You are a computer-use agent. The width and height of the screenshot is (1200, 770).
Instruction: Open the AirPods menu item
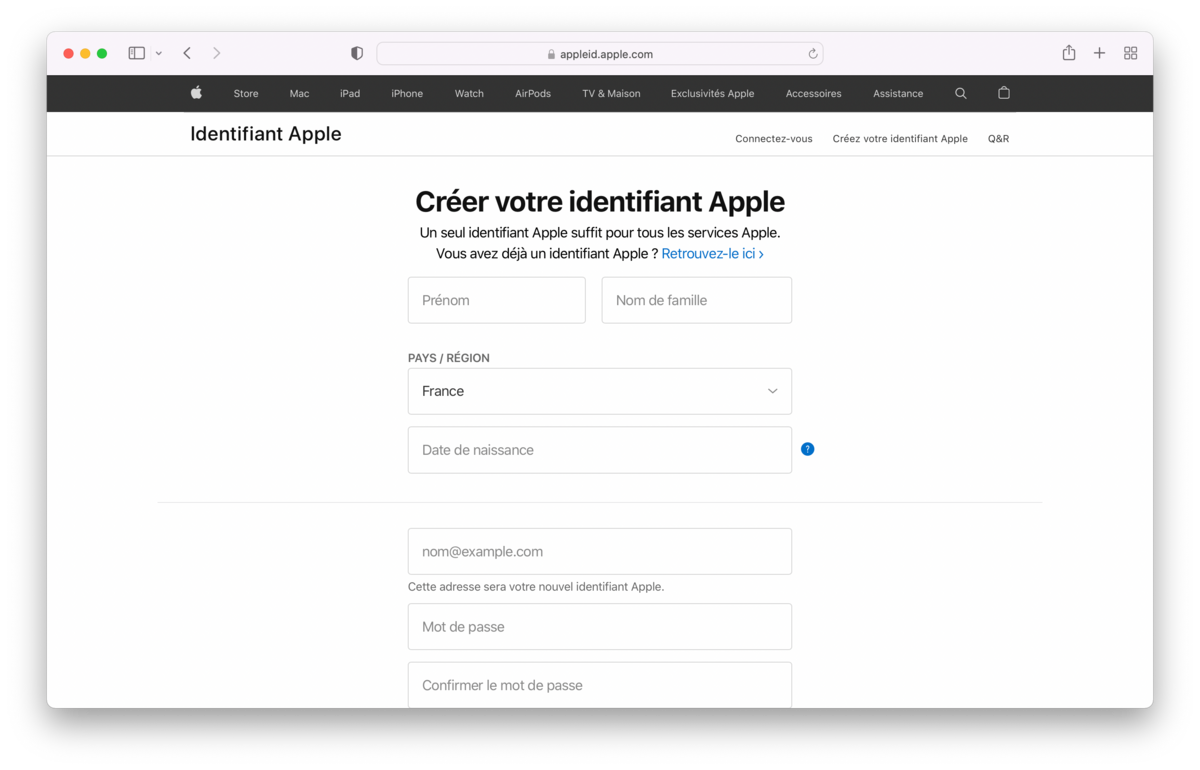(533, 93)
